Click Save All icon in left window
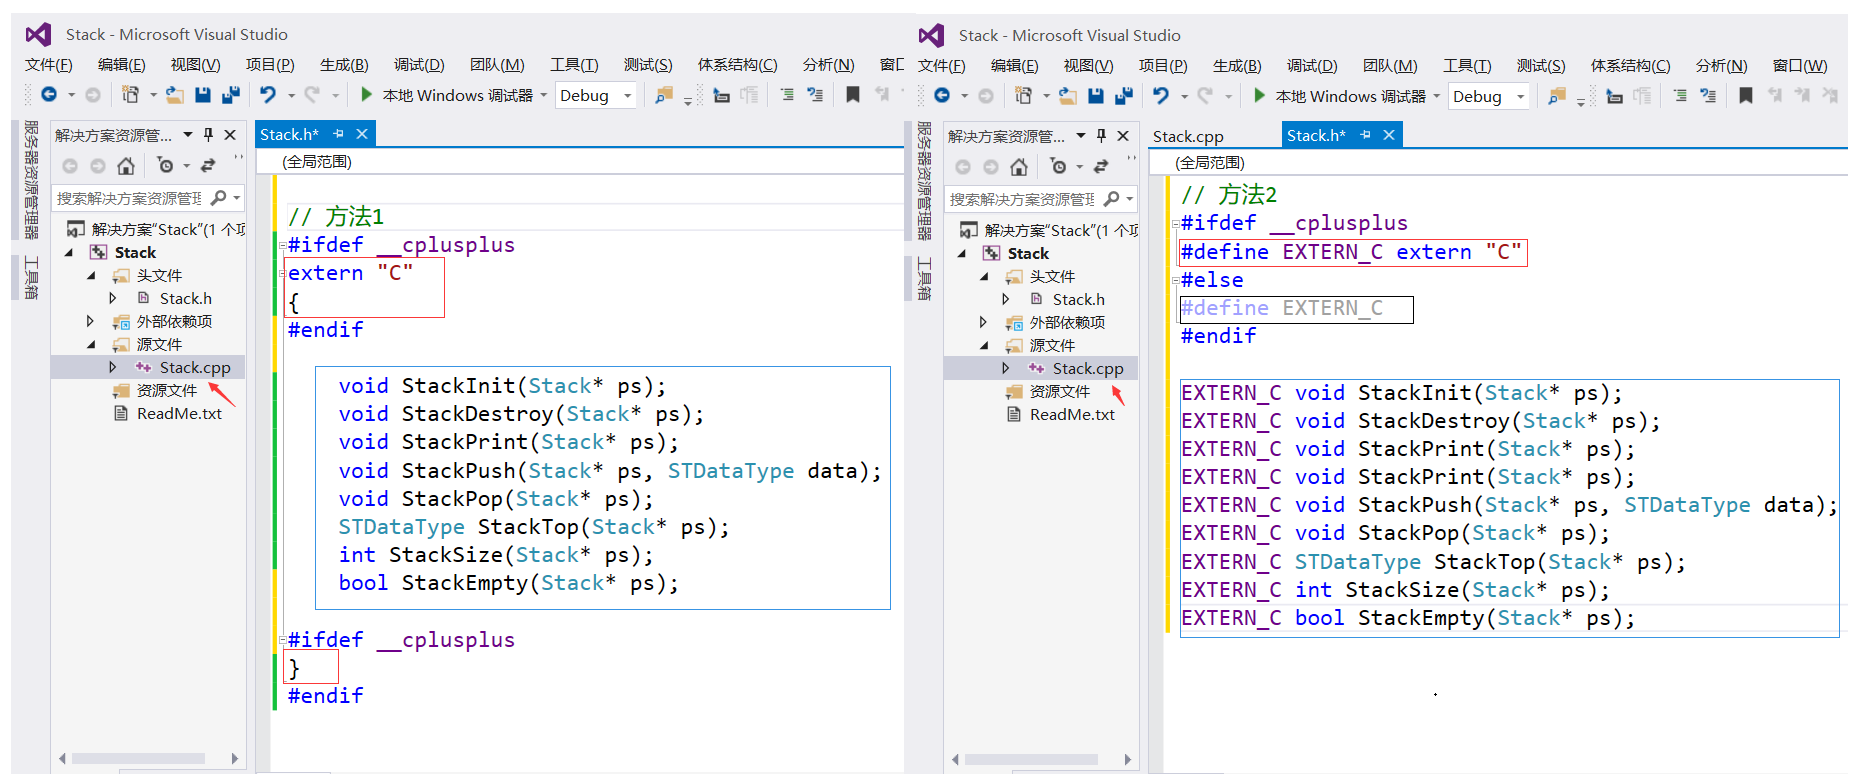1861x783 pixels. (231, 94)
